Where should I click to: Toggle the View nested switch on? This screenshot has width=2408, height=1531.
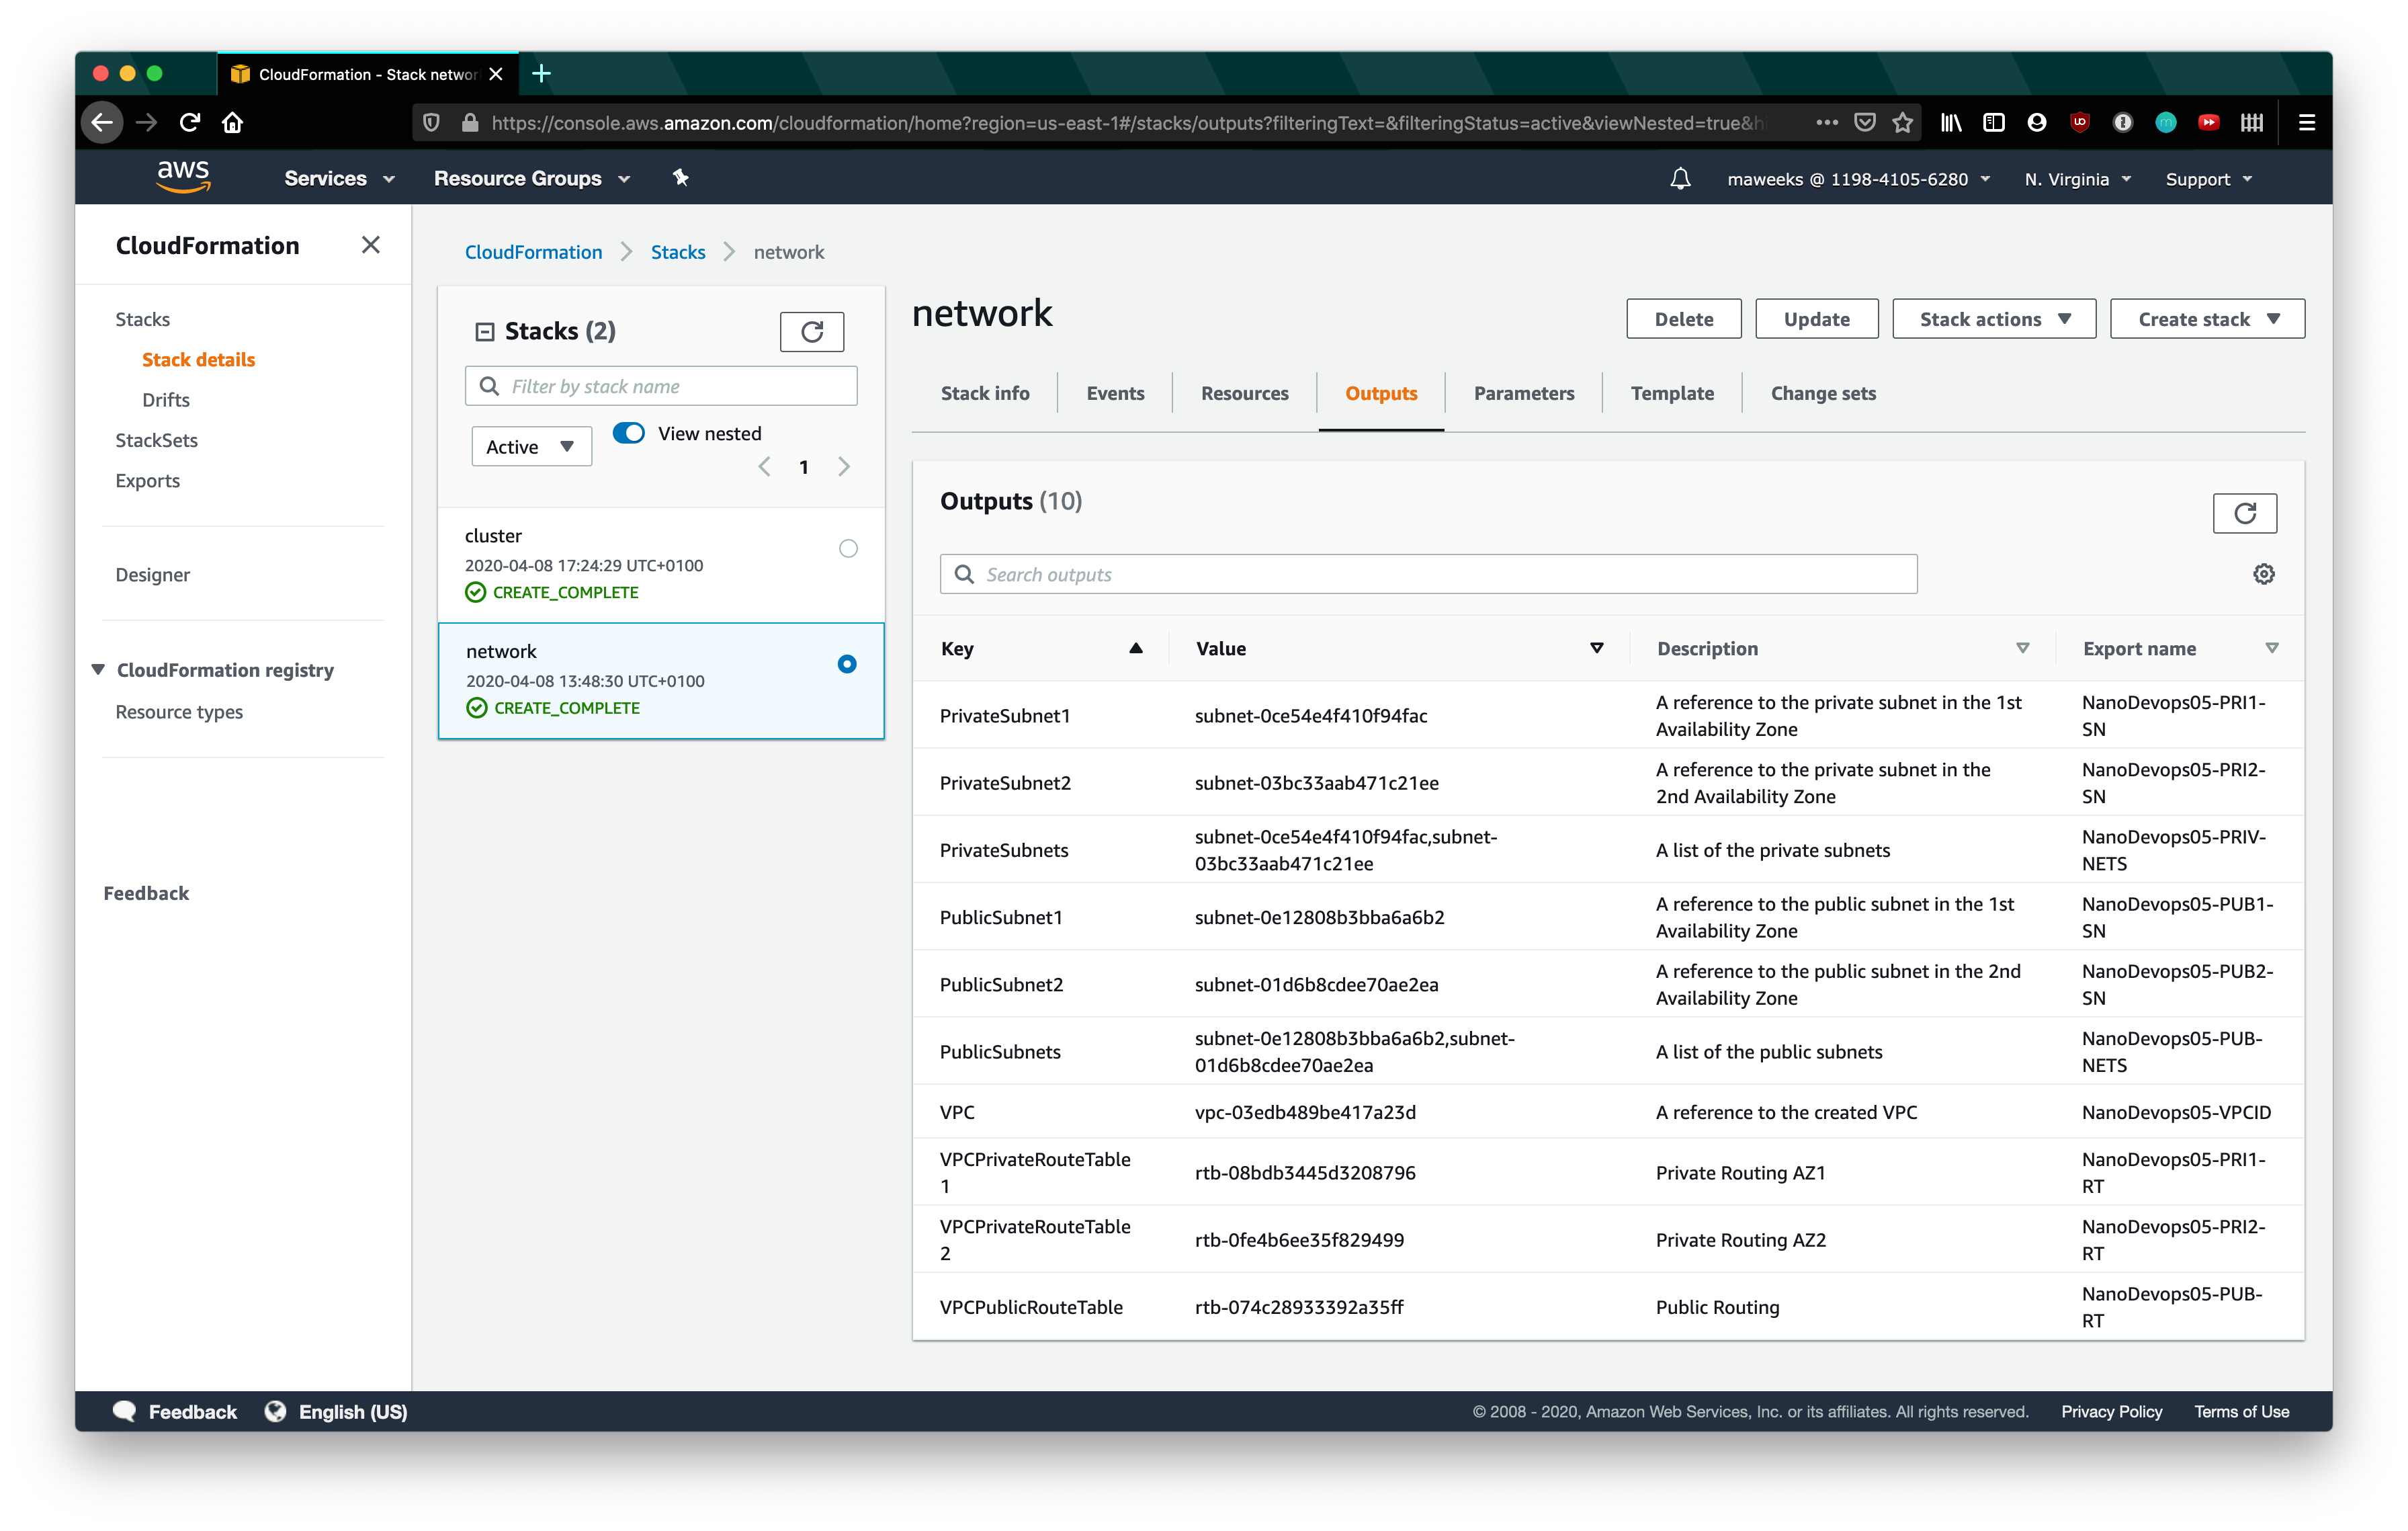[x=627, y=432]
